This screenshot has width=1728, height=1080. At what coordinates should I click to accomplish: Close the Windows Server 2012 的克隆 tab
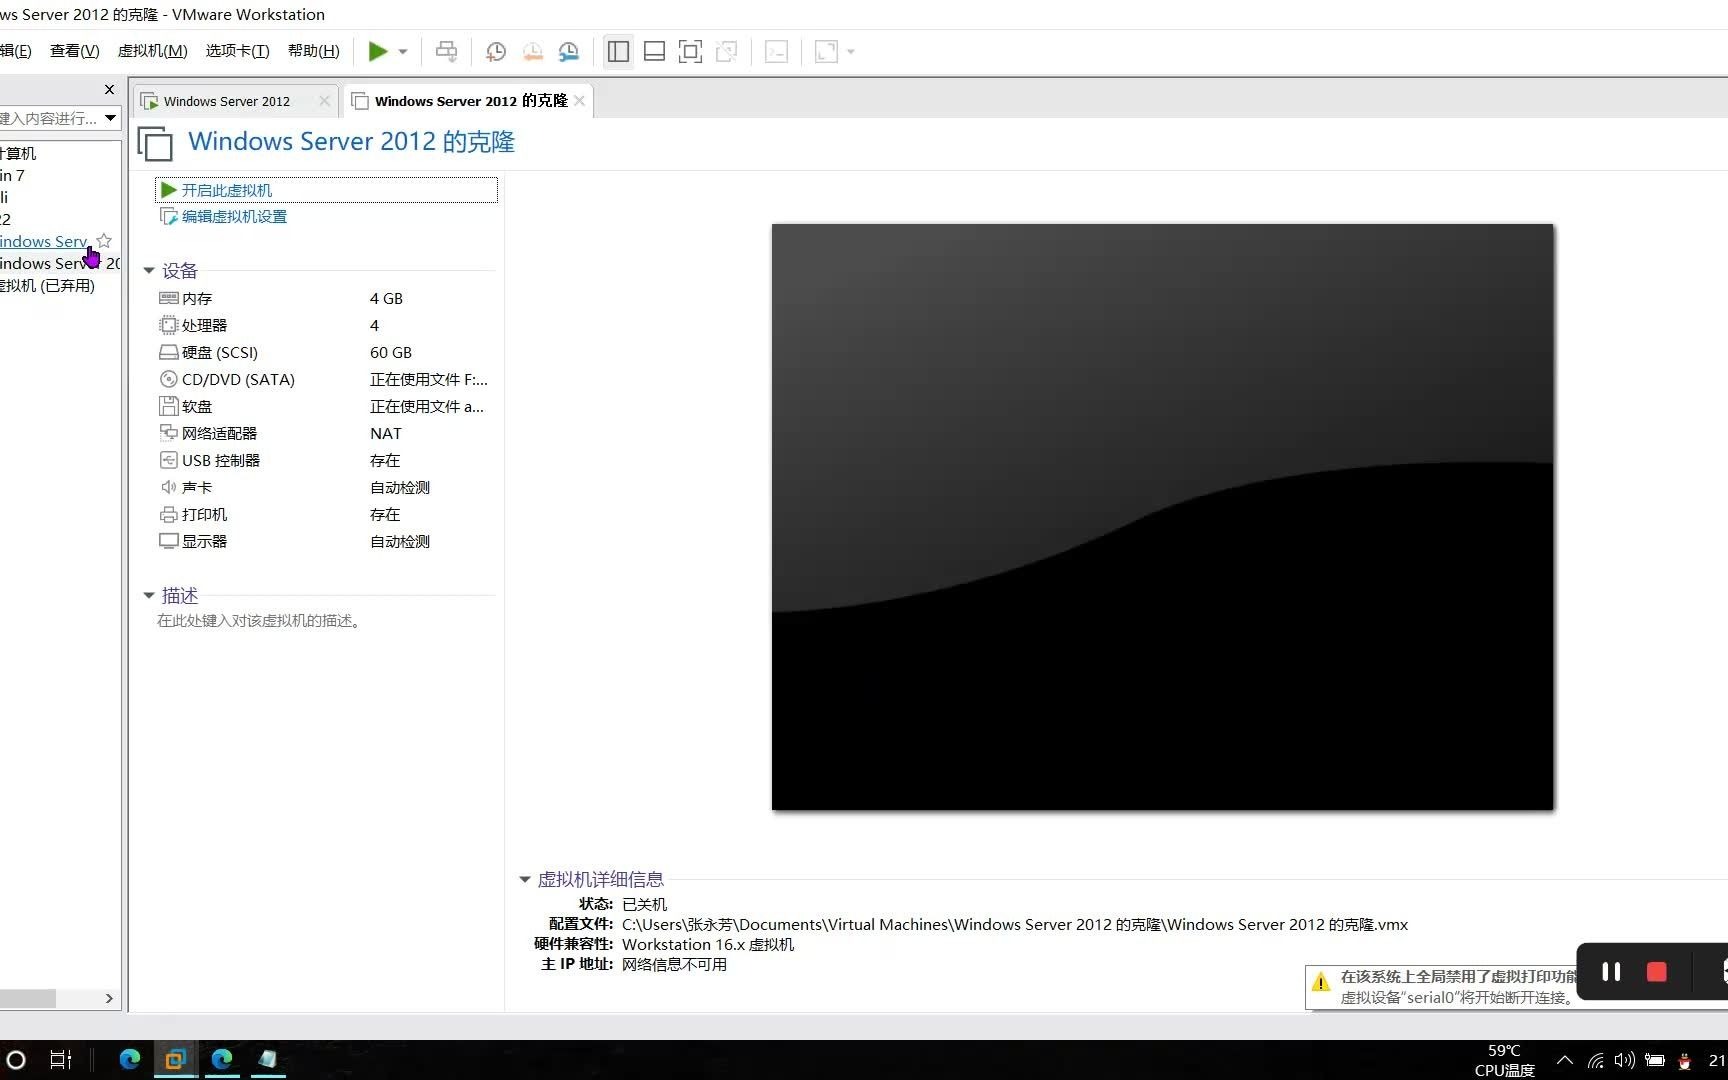(579, 101)
